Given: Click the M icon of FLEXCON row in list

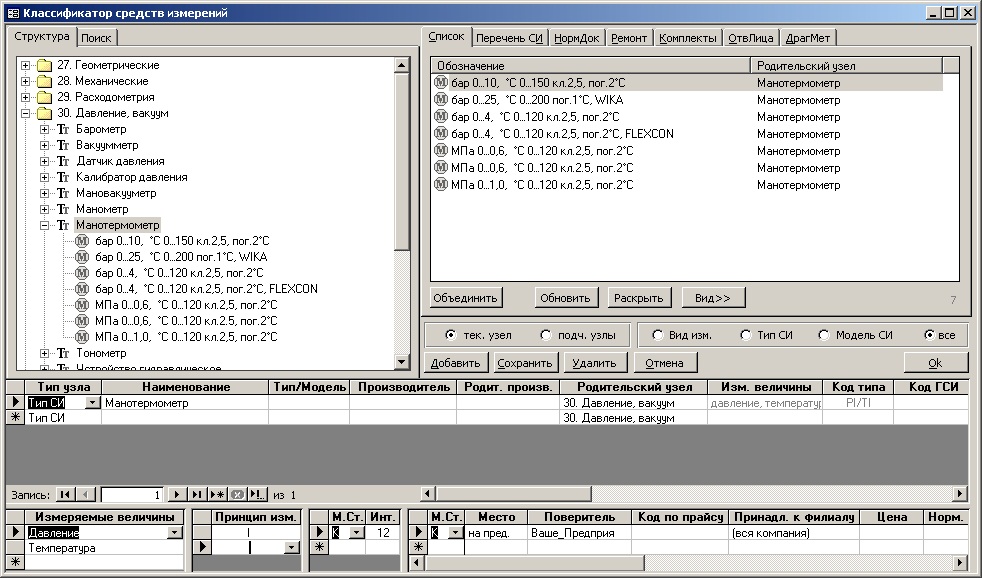Looking at the screenshot, I should tap(441, 133).
